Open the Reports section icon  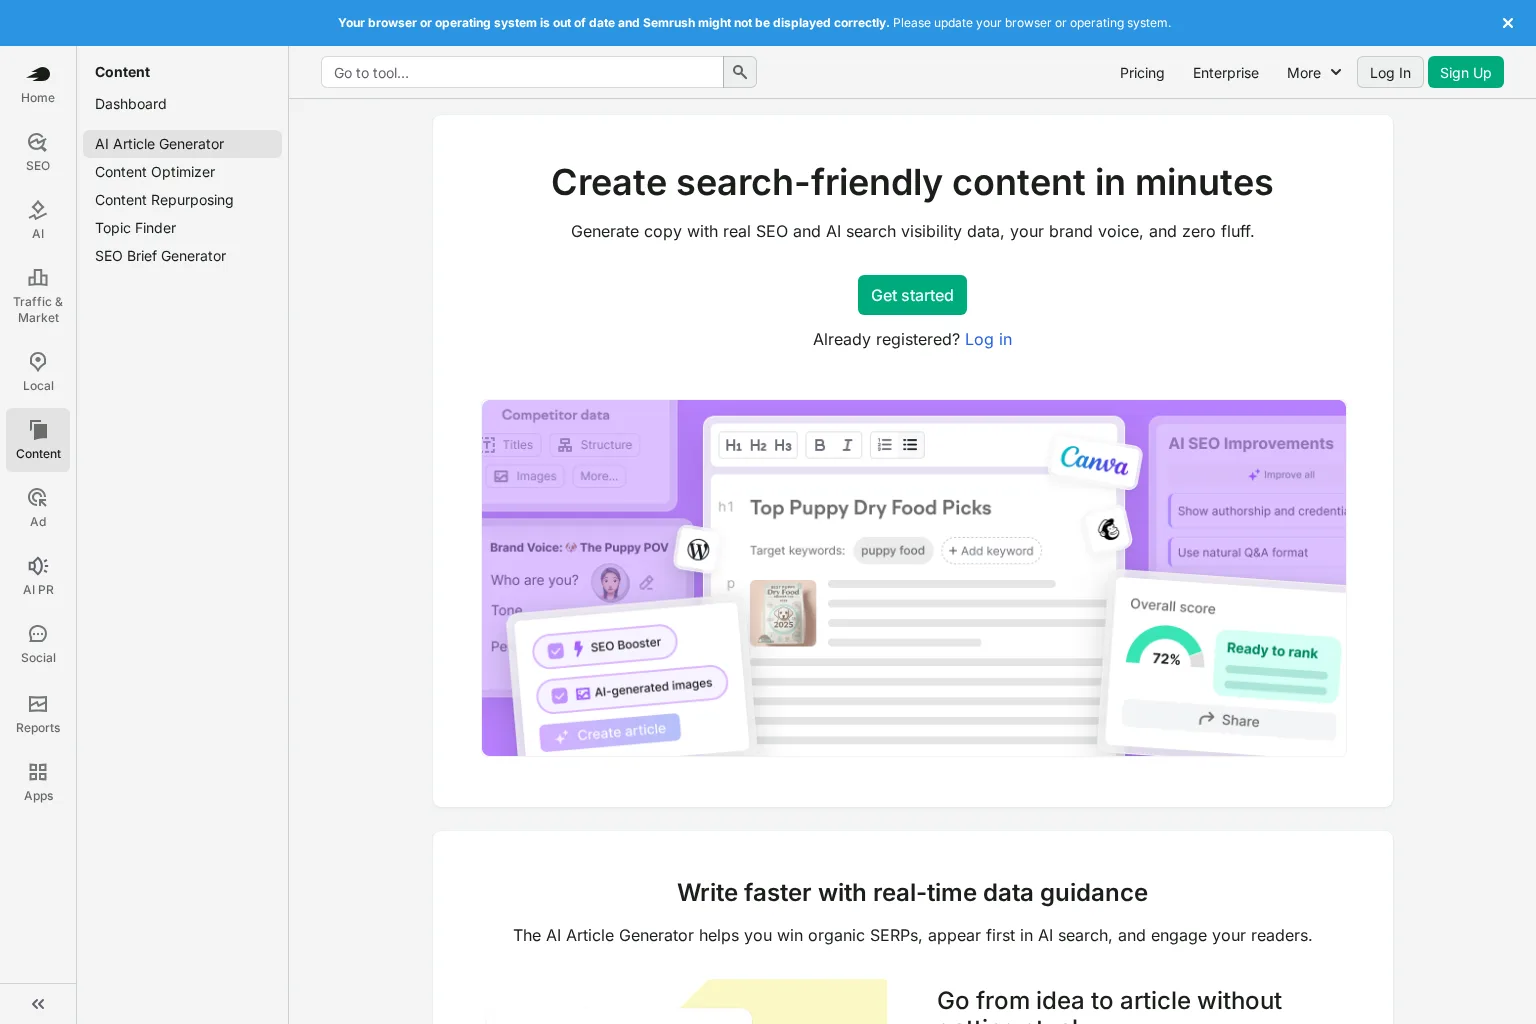38,714
